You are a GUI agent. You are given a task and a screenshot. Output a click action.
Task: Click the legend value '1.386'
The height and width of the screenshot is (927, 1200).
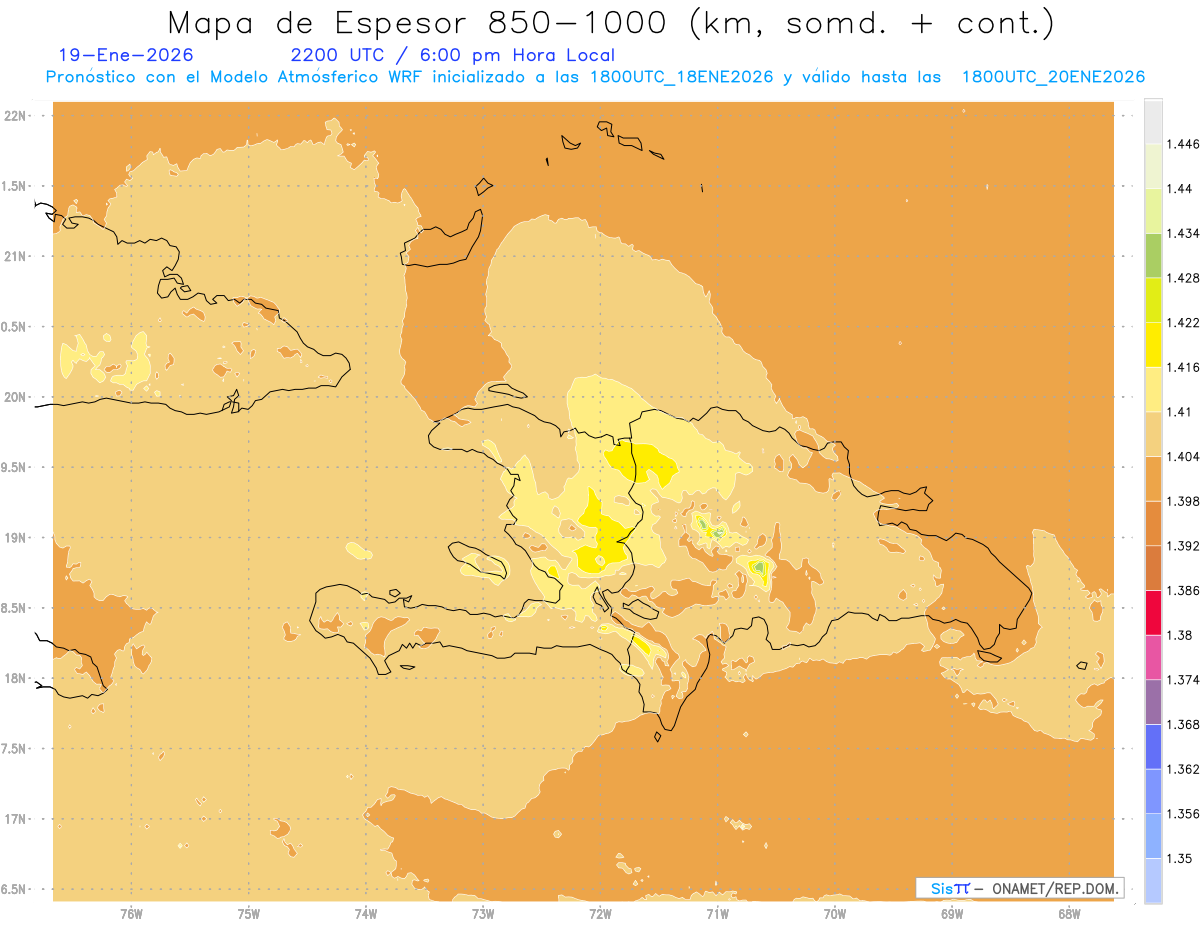[1183, 591]
